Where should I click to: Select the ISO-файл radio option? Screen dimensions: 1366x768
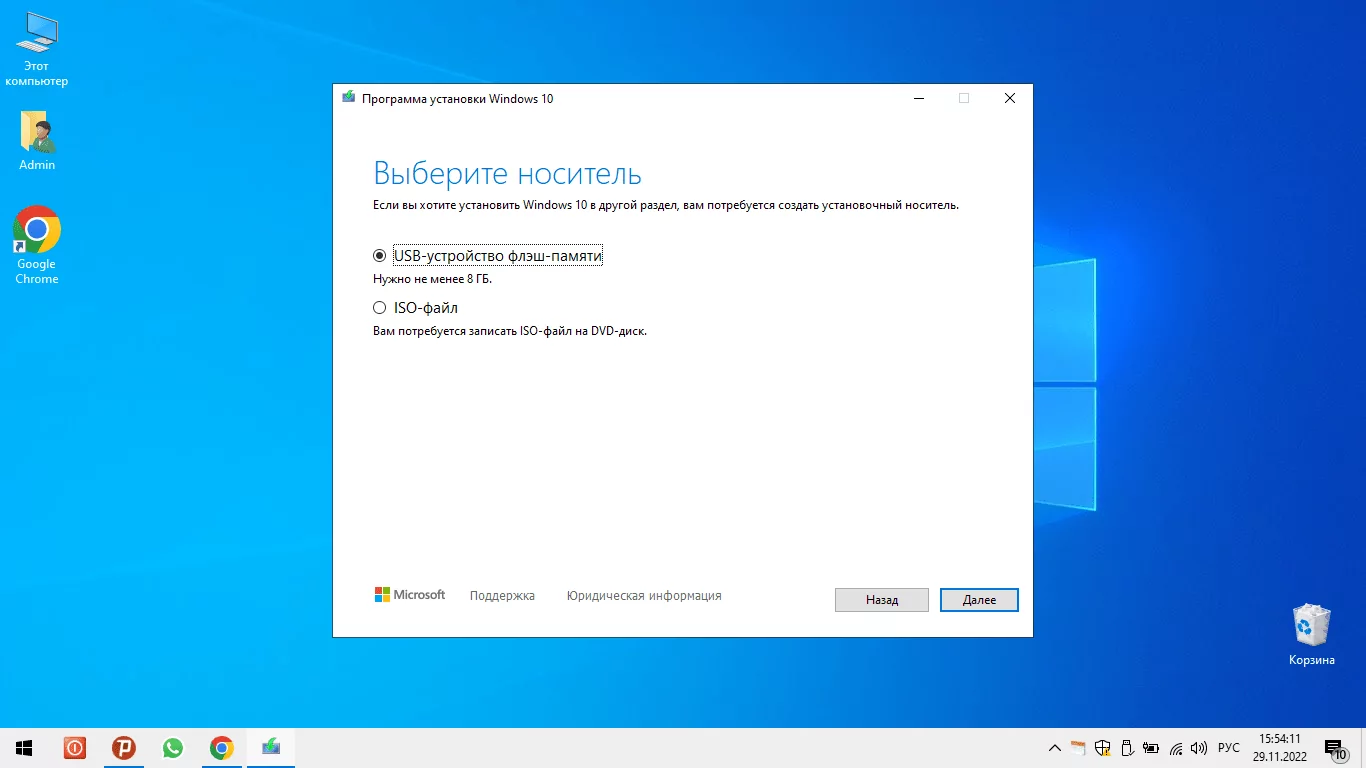click(x=379, y=308)
